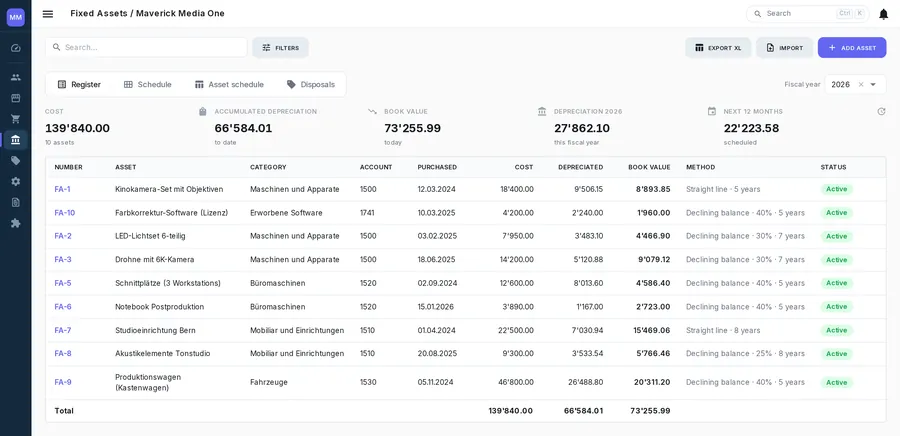Sort by the Cost column header
Viewport: 900px width, 436px height.
(524, 168)
